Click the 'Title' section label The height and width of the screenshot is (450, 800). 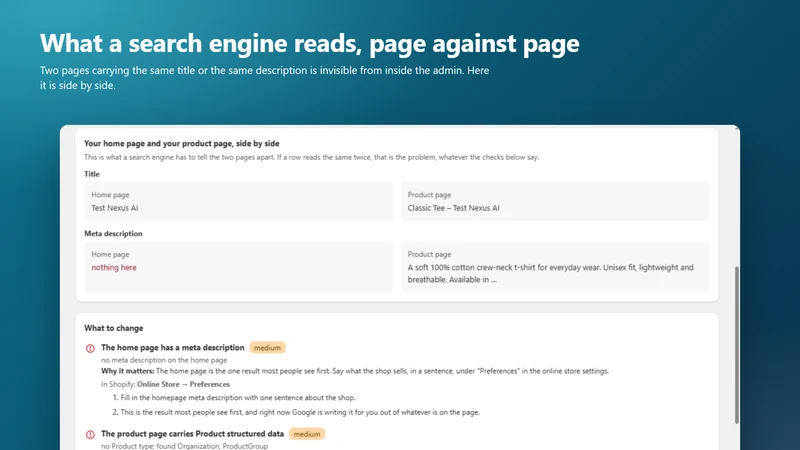(92, 174)
